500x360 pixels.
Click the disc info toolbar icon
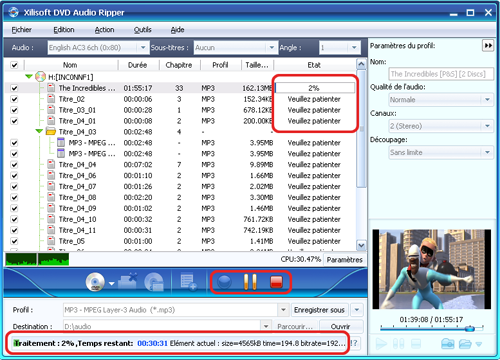(154, 282)
